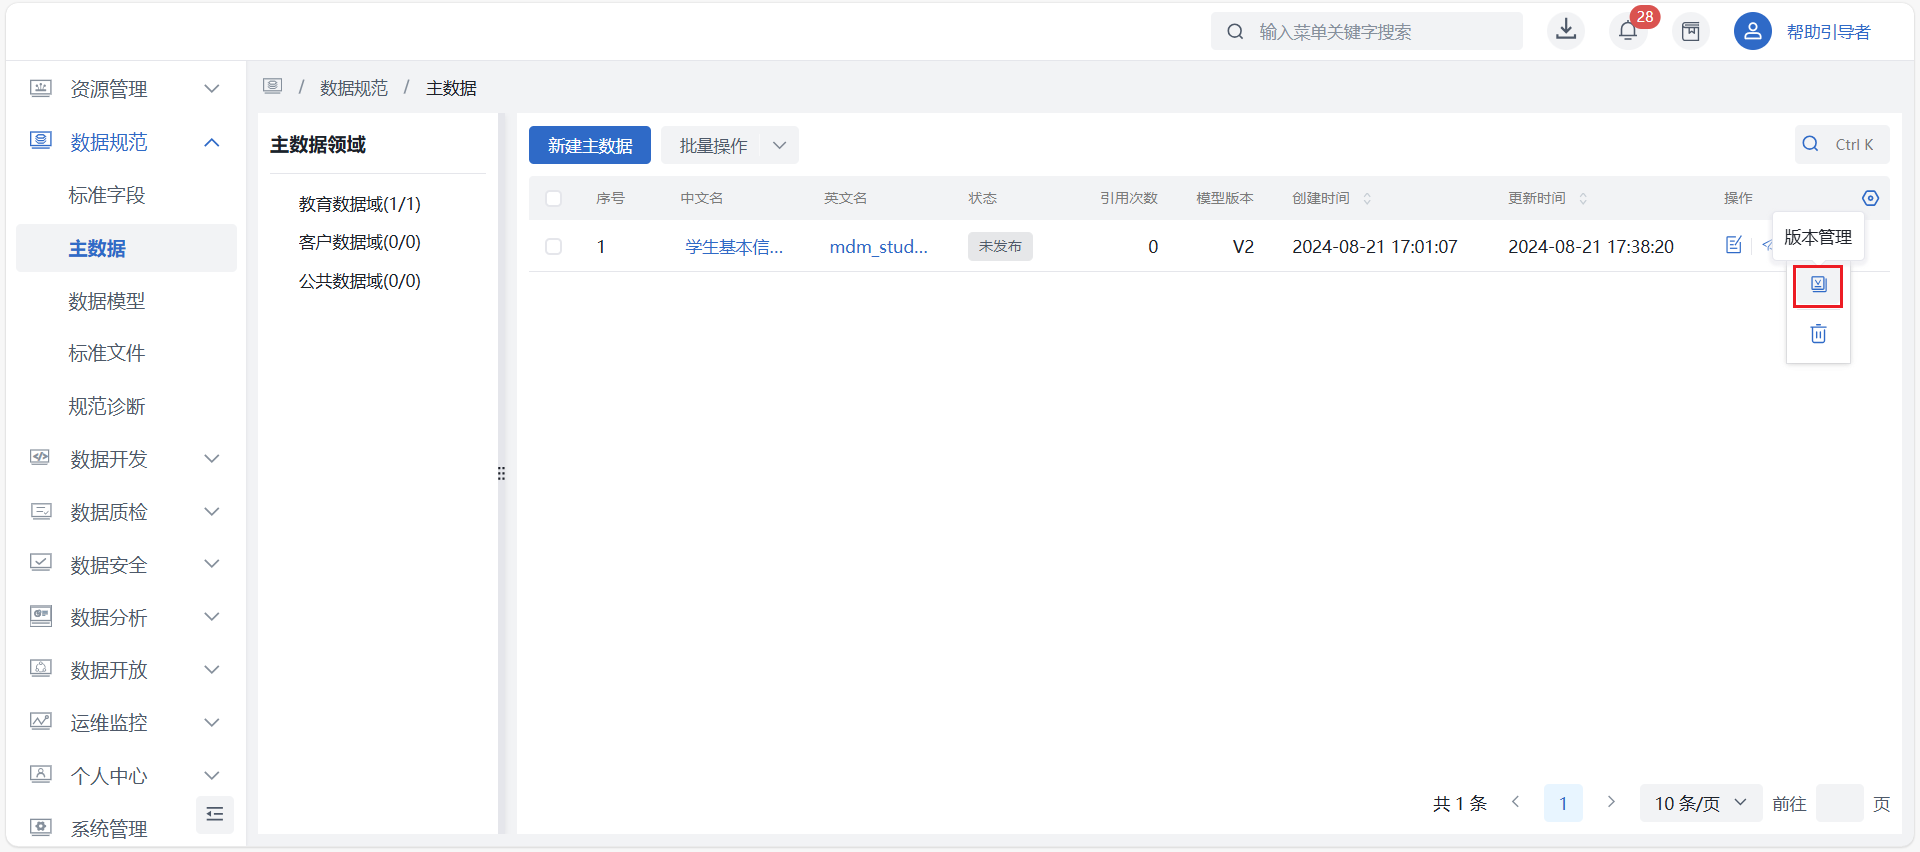Viewport: 1920px width, 852px height.
Task: Click the edit icon in row 1
Action: pyautogui.click(x=1733, y=245)
